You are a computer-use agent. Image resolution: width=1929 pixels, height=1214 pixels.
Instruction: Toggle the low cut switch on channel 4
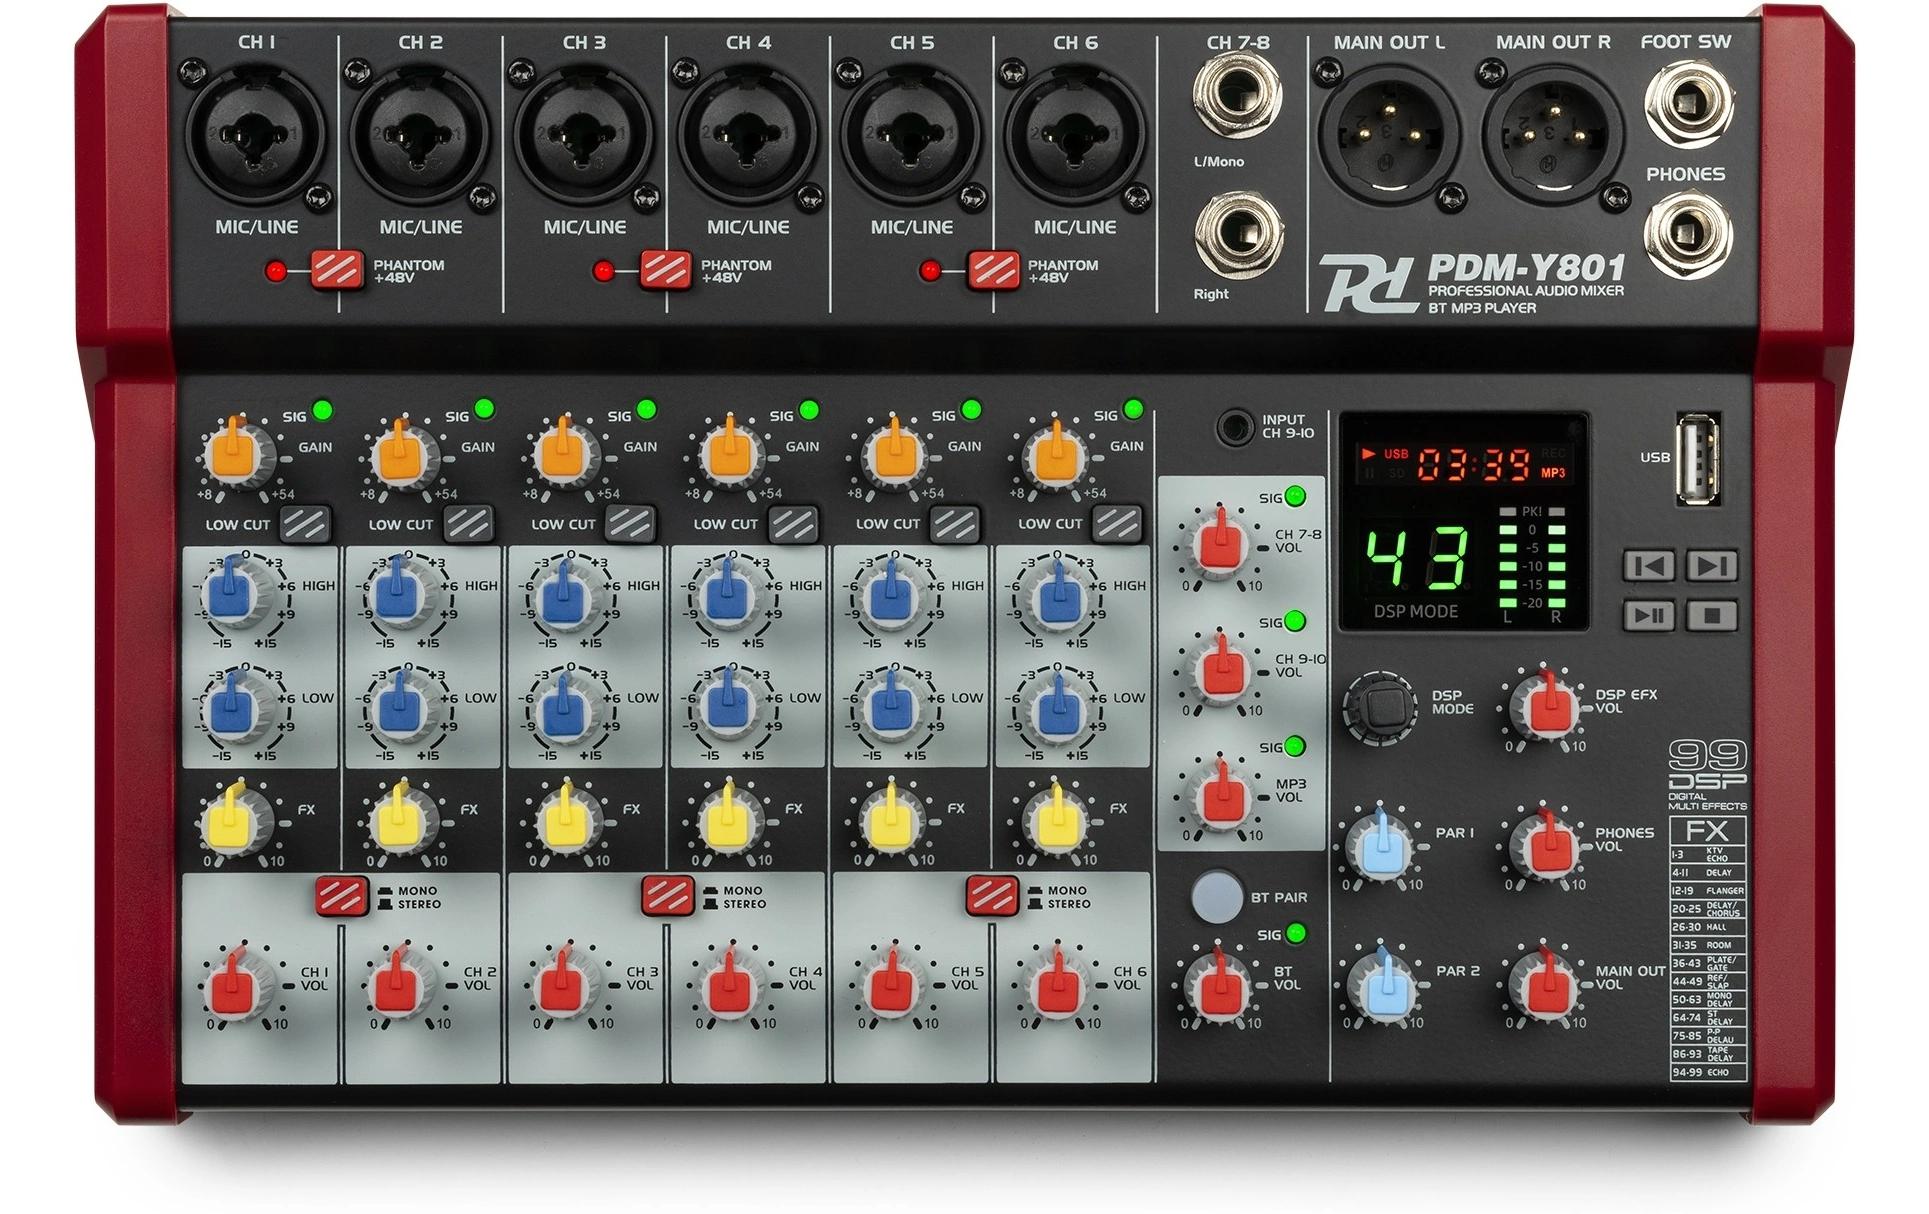point(794,524)
